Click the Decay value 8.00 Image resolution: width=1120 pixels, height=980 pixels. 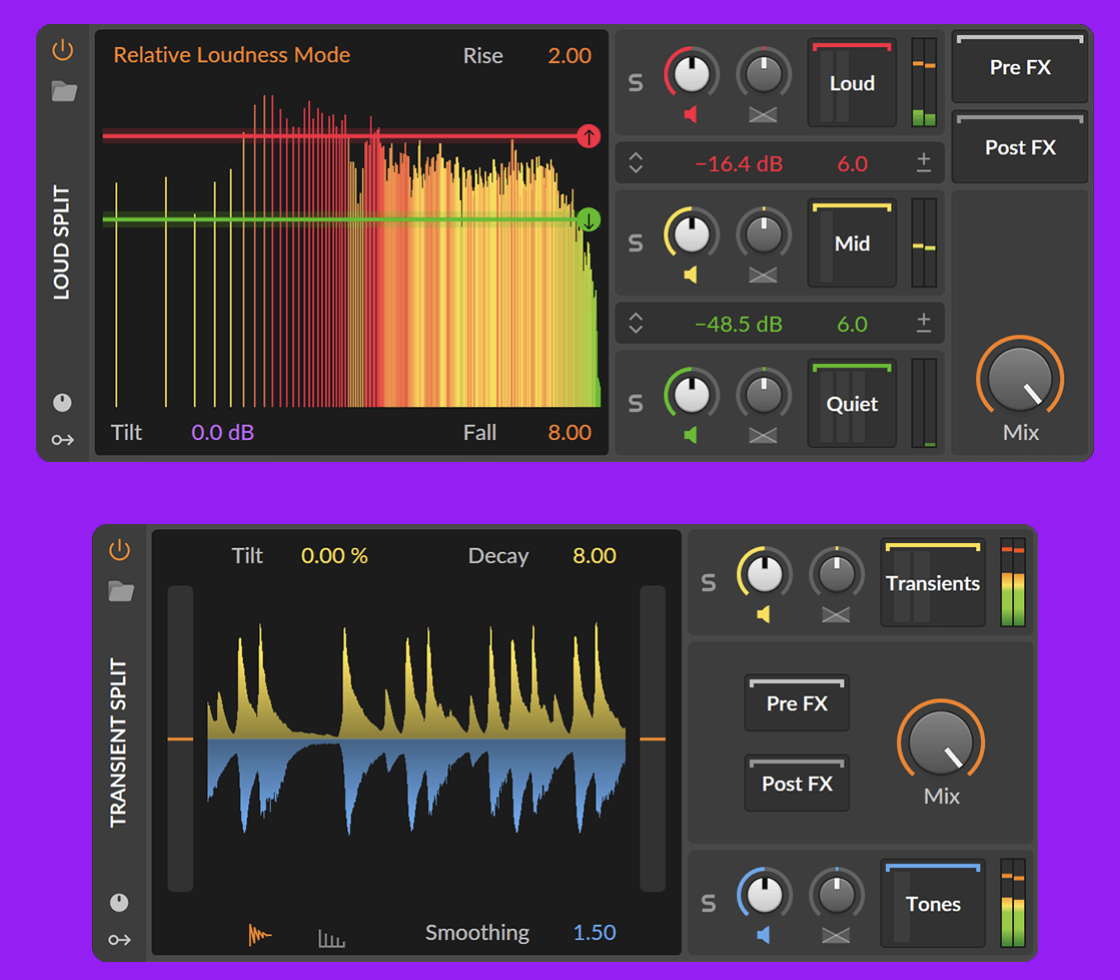[594, 555]
